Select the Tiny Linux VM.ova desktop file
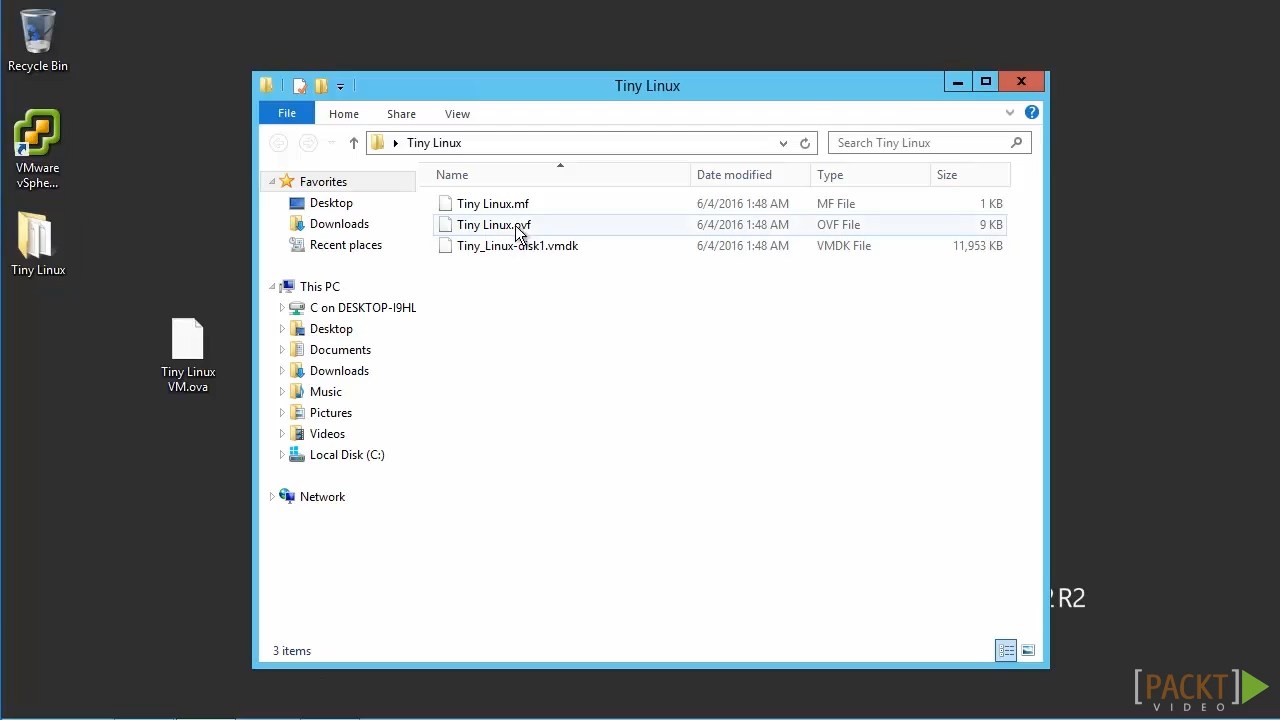This screenshot has height=720, width=1280. pyautogui.click(x=188, y=355)
